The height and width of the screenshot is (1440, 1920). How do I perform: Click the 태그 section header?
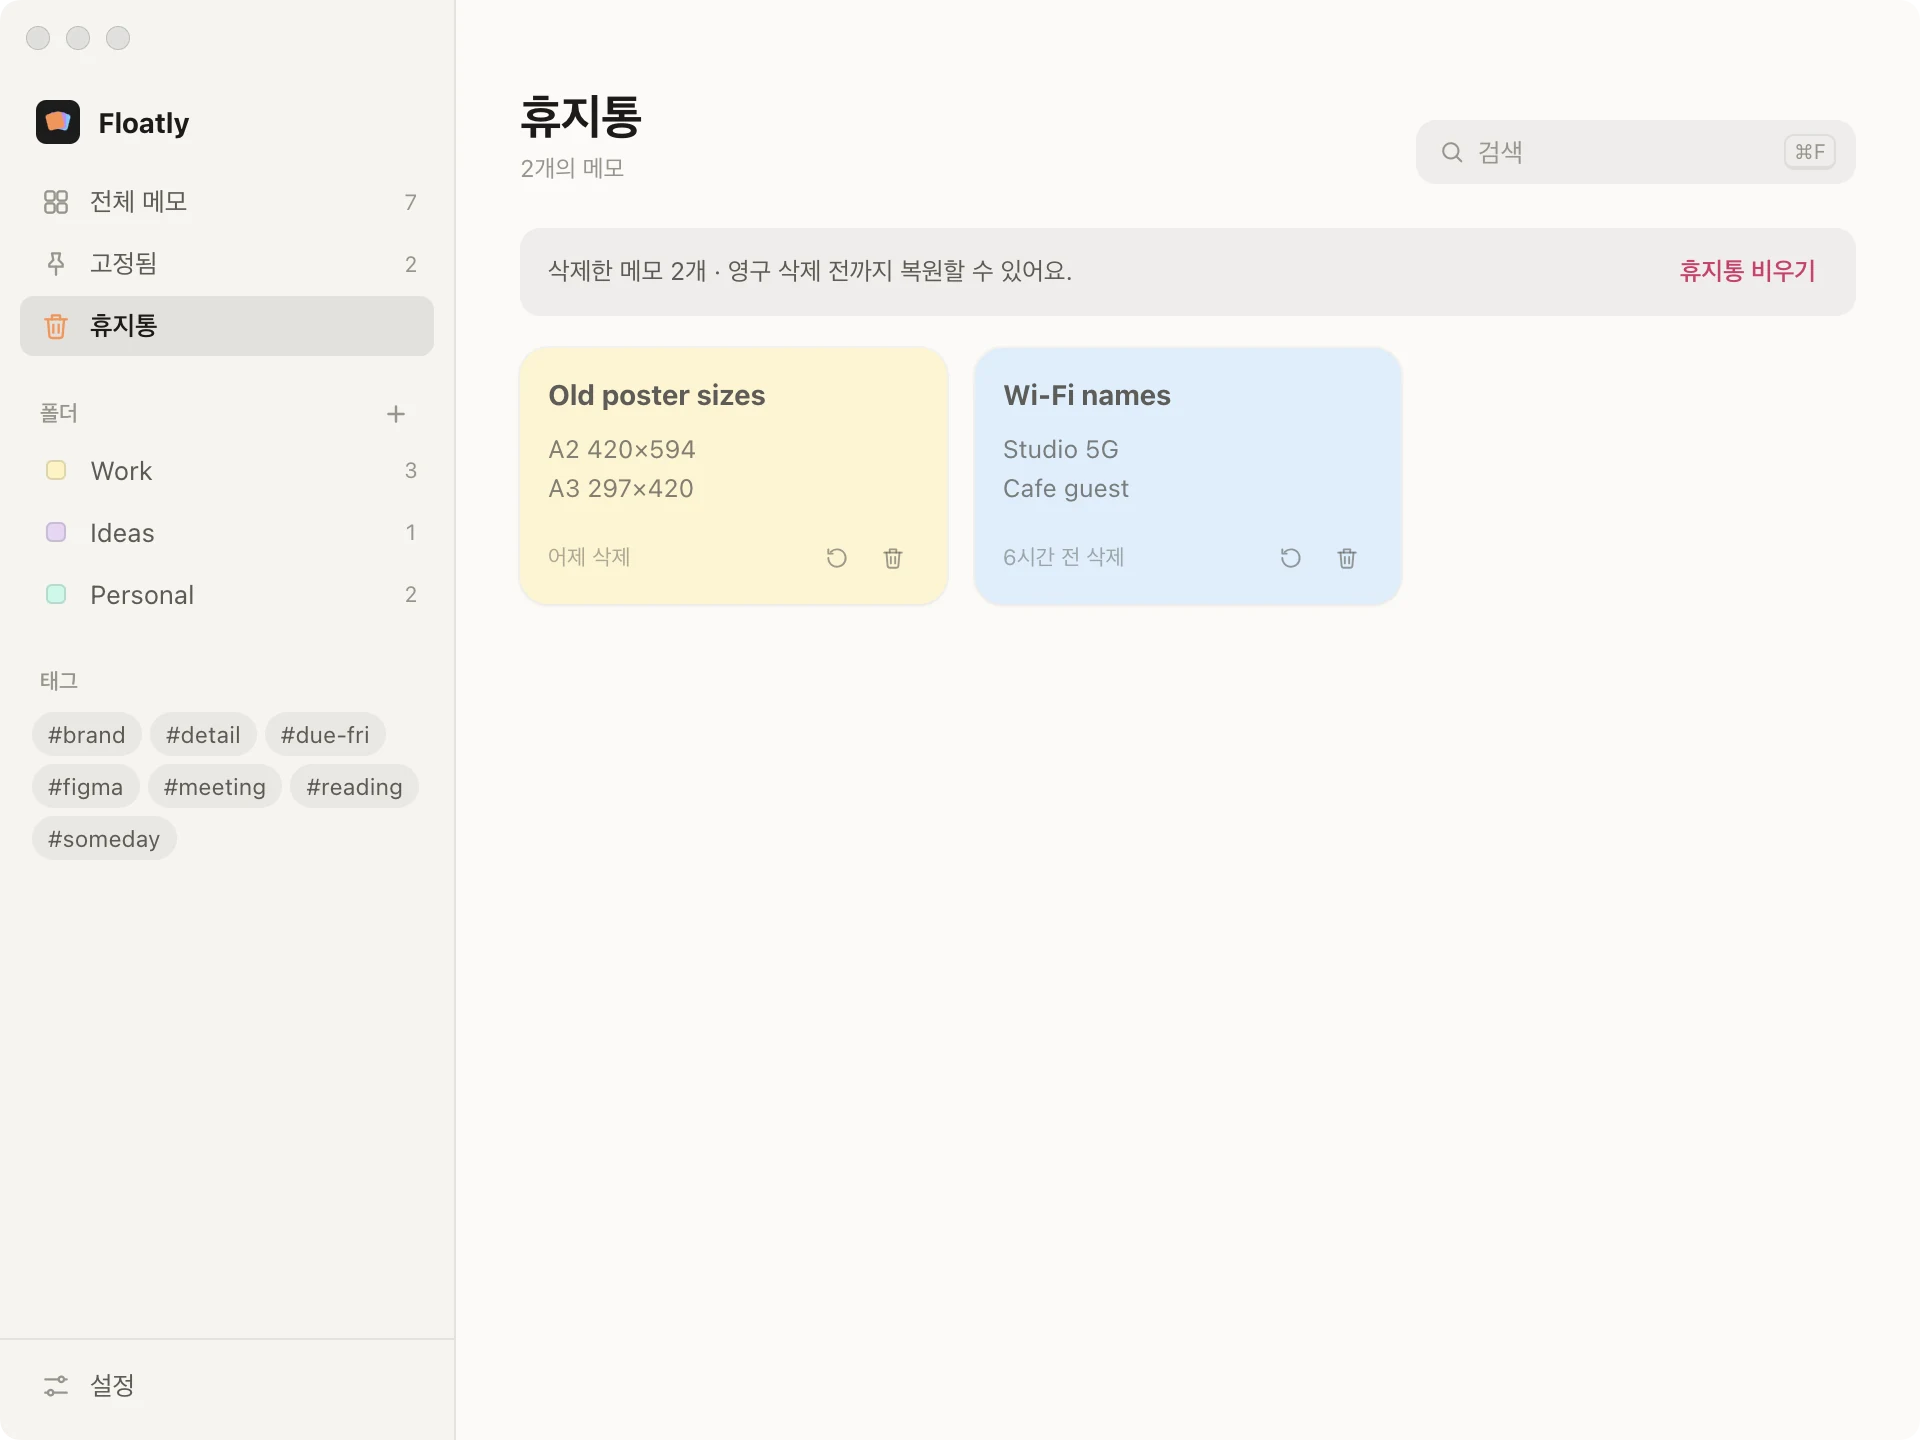59,681
